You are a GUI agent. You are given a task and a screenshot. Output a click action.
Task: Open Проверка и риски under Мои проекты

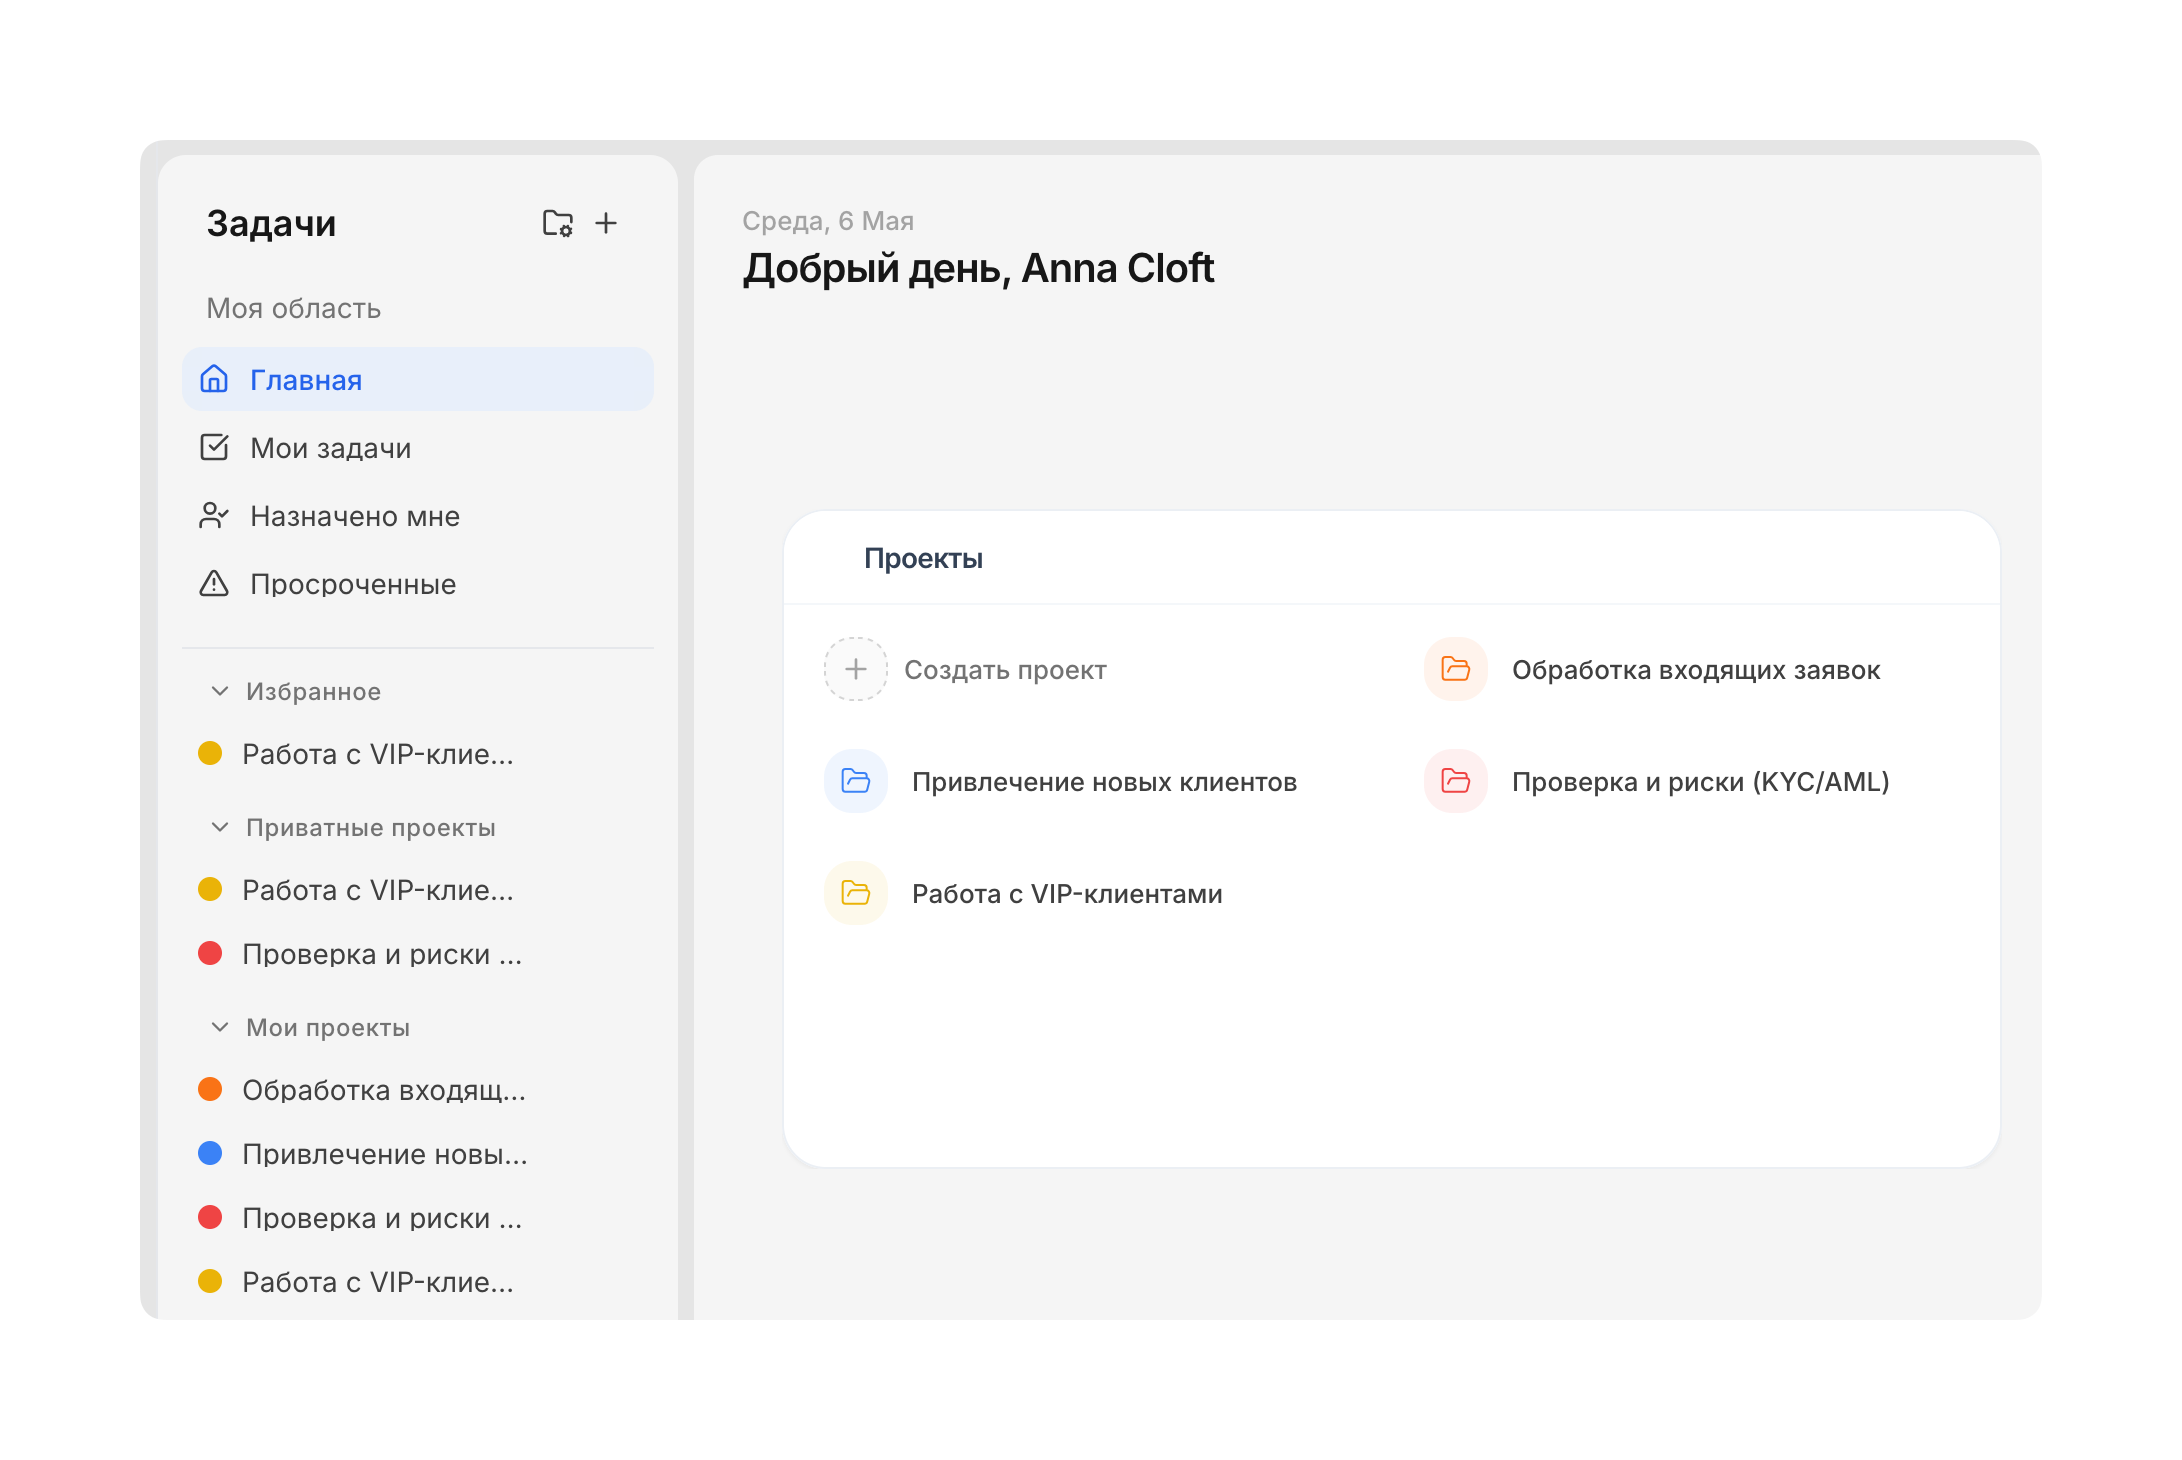point(418,1217)
